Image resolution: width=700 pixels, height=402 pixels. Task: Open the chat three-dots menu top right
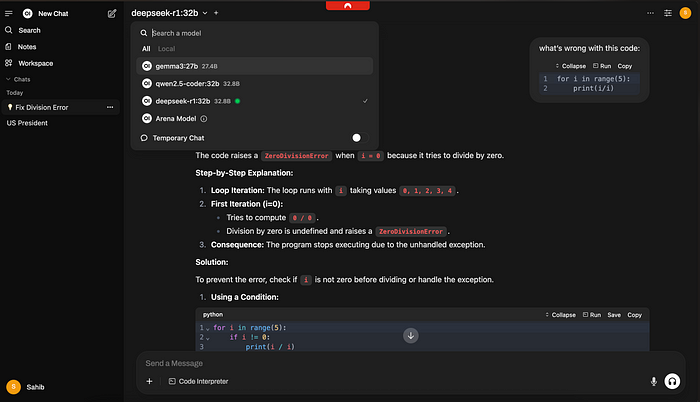click(650, 13)
